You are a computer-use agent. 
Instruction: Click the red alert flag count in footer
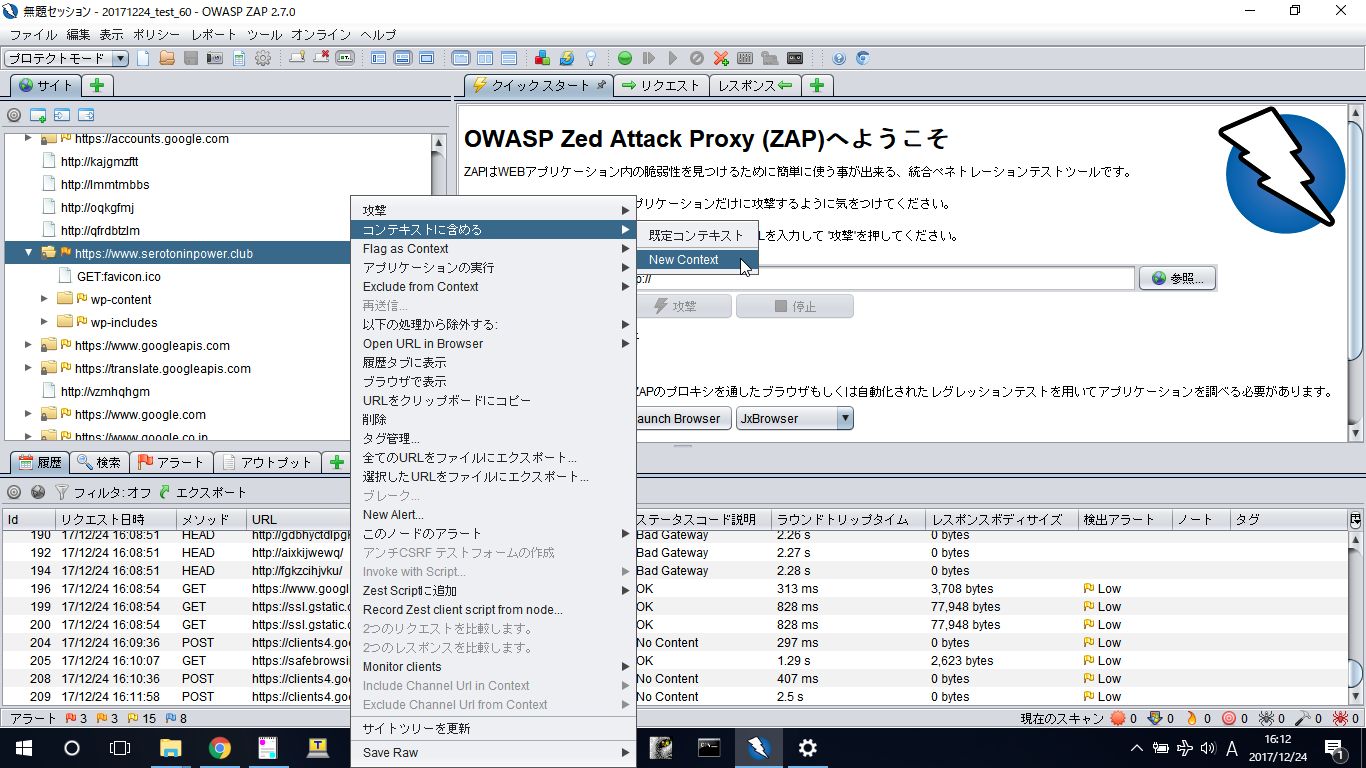click(76, 718)
